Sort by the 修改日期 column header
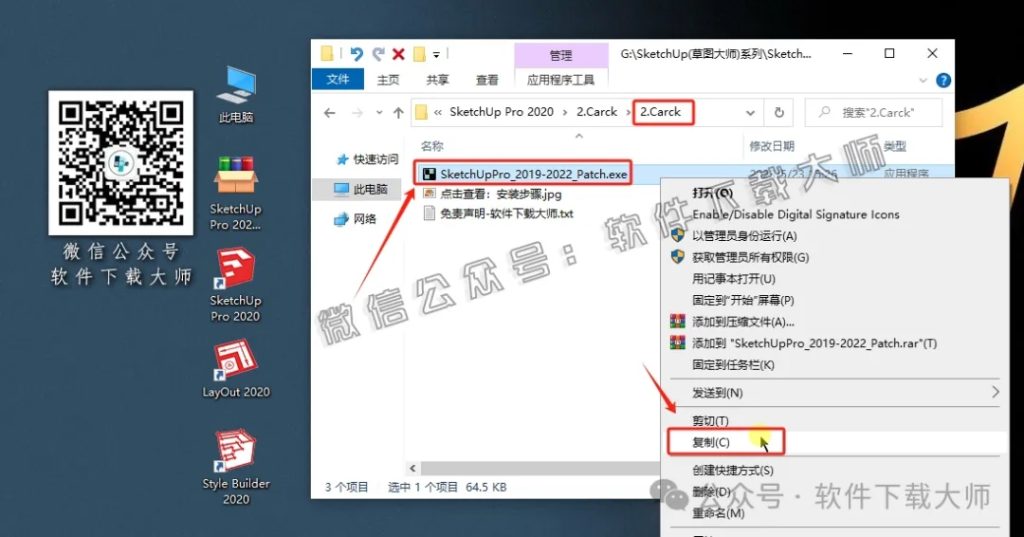This screenshot has width=1024, height=537. [771, 146]
